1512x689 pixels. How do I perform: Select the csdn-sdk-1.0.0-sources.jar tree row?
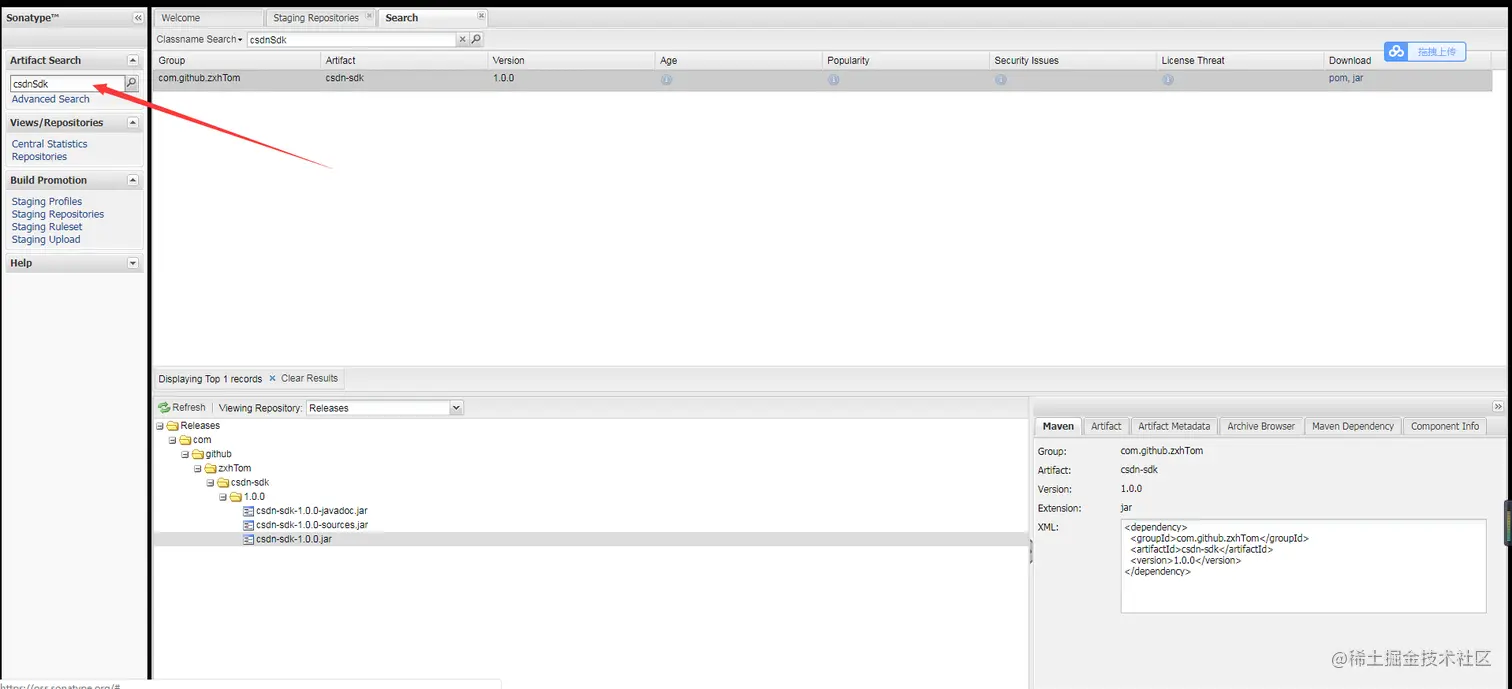pyautogui.click(x=590, y=525)
